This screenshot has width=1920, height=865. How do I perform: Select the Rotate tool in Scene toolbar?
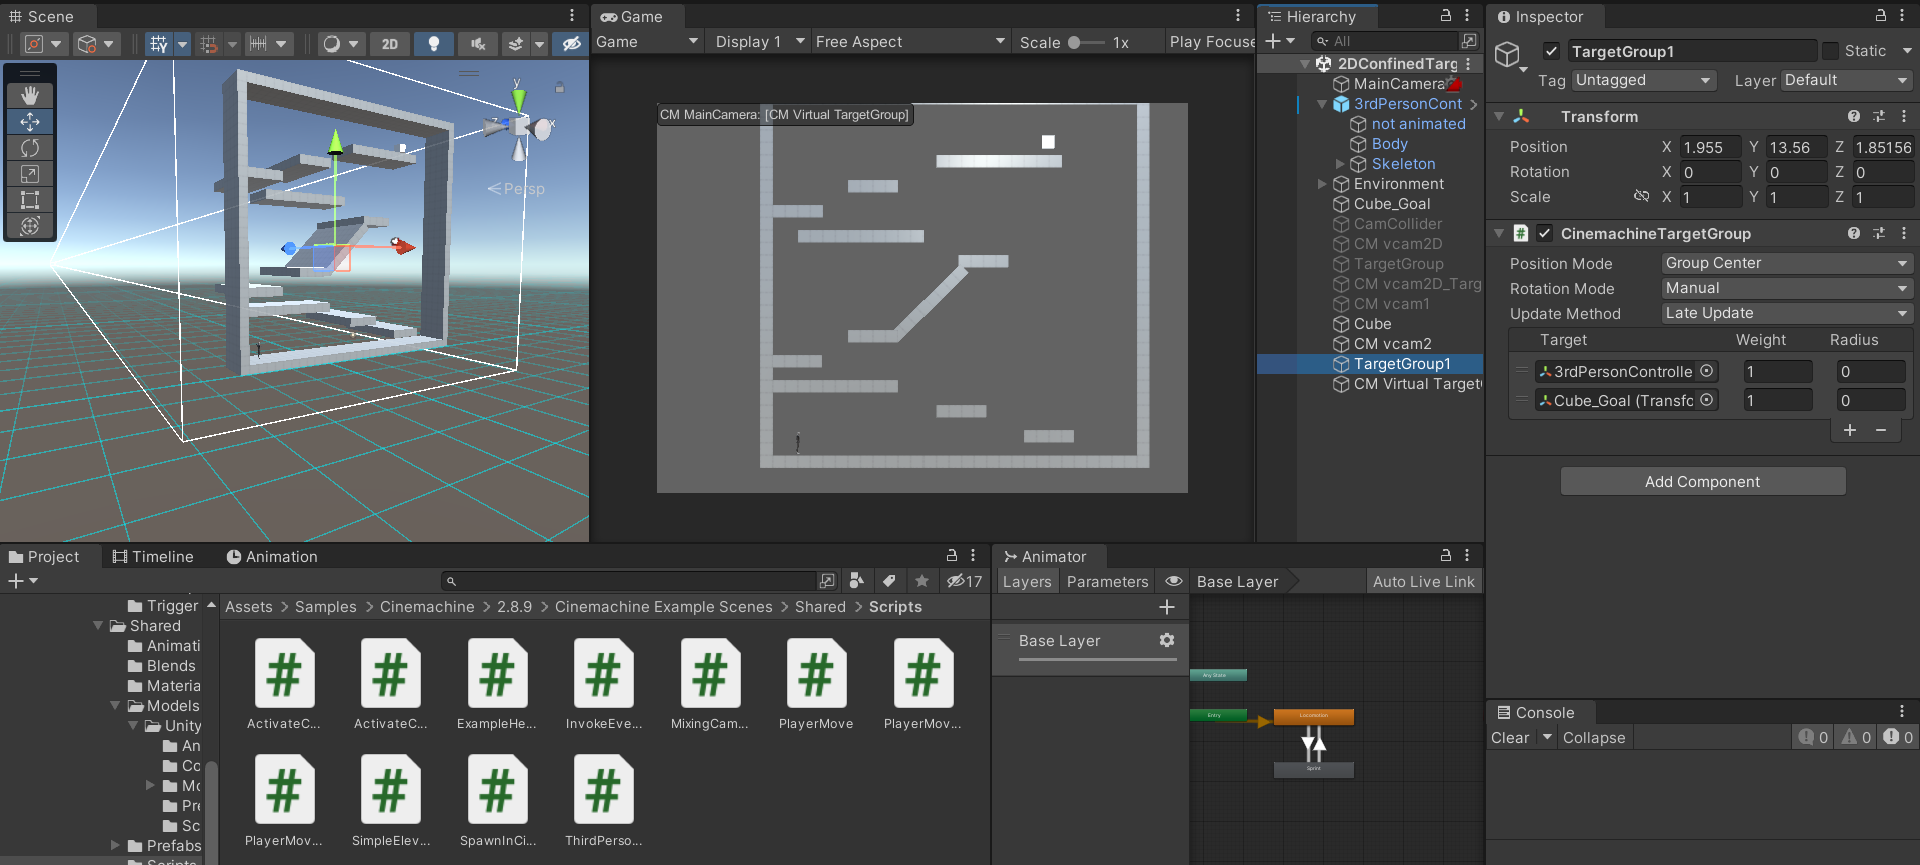coord(30,147)
